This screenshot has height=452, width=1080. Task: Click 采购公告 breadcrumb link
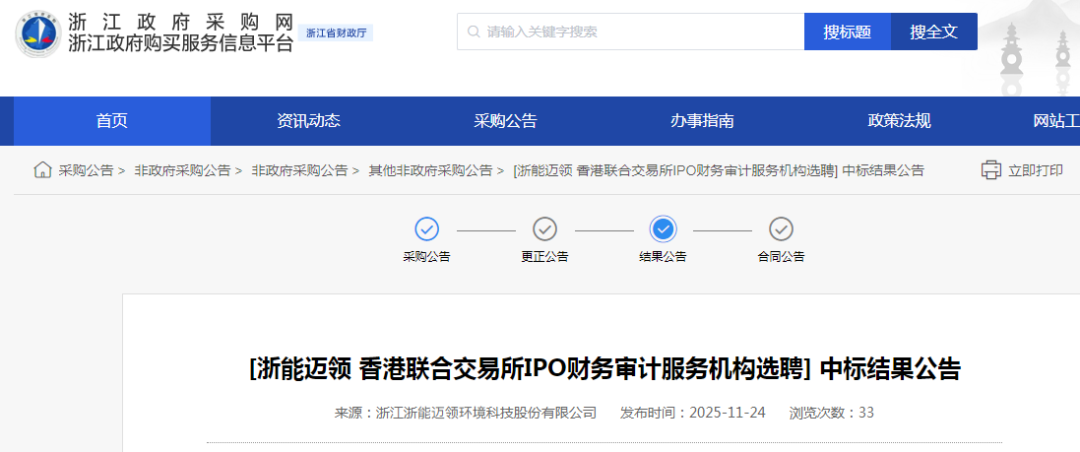coord(85,171)
